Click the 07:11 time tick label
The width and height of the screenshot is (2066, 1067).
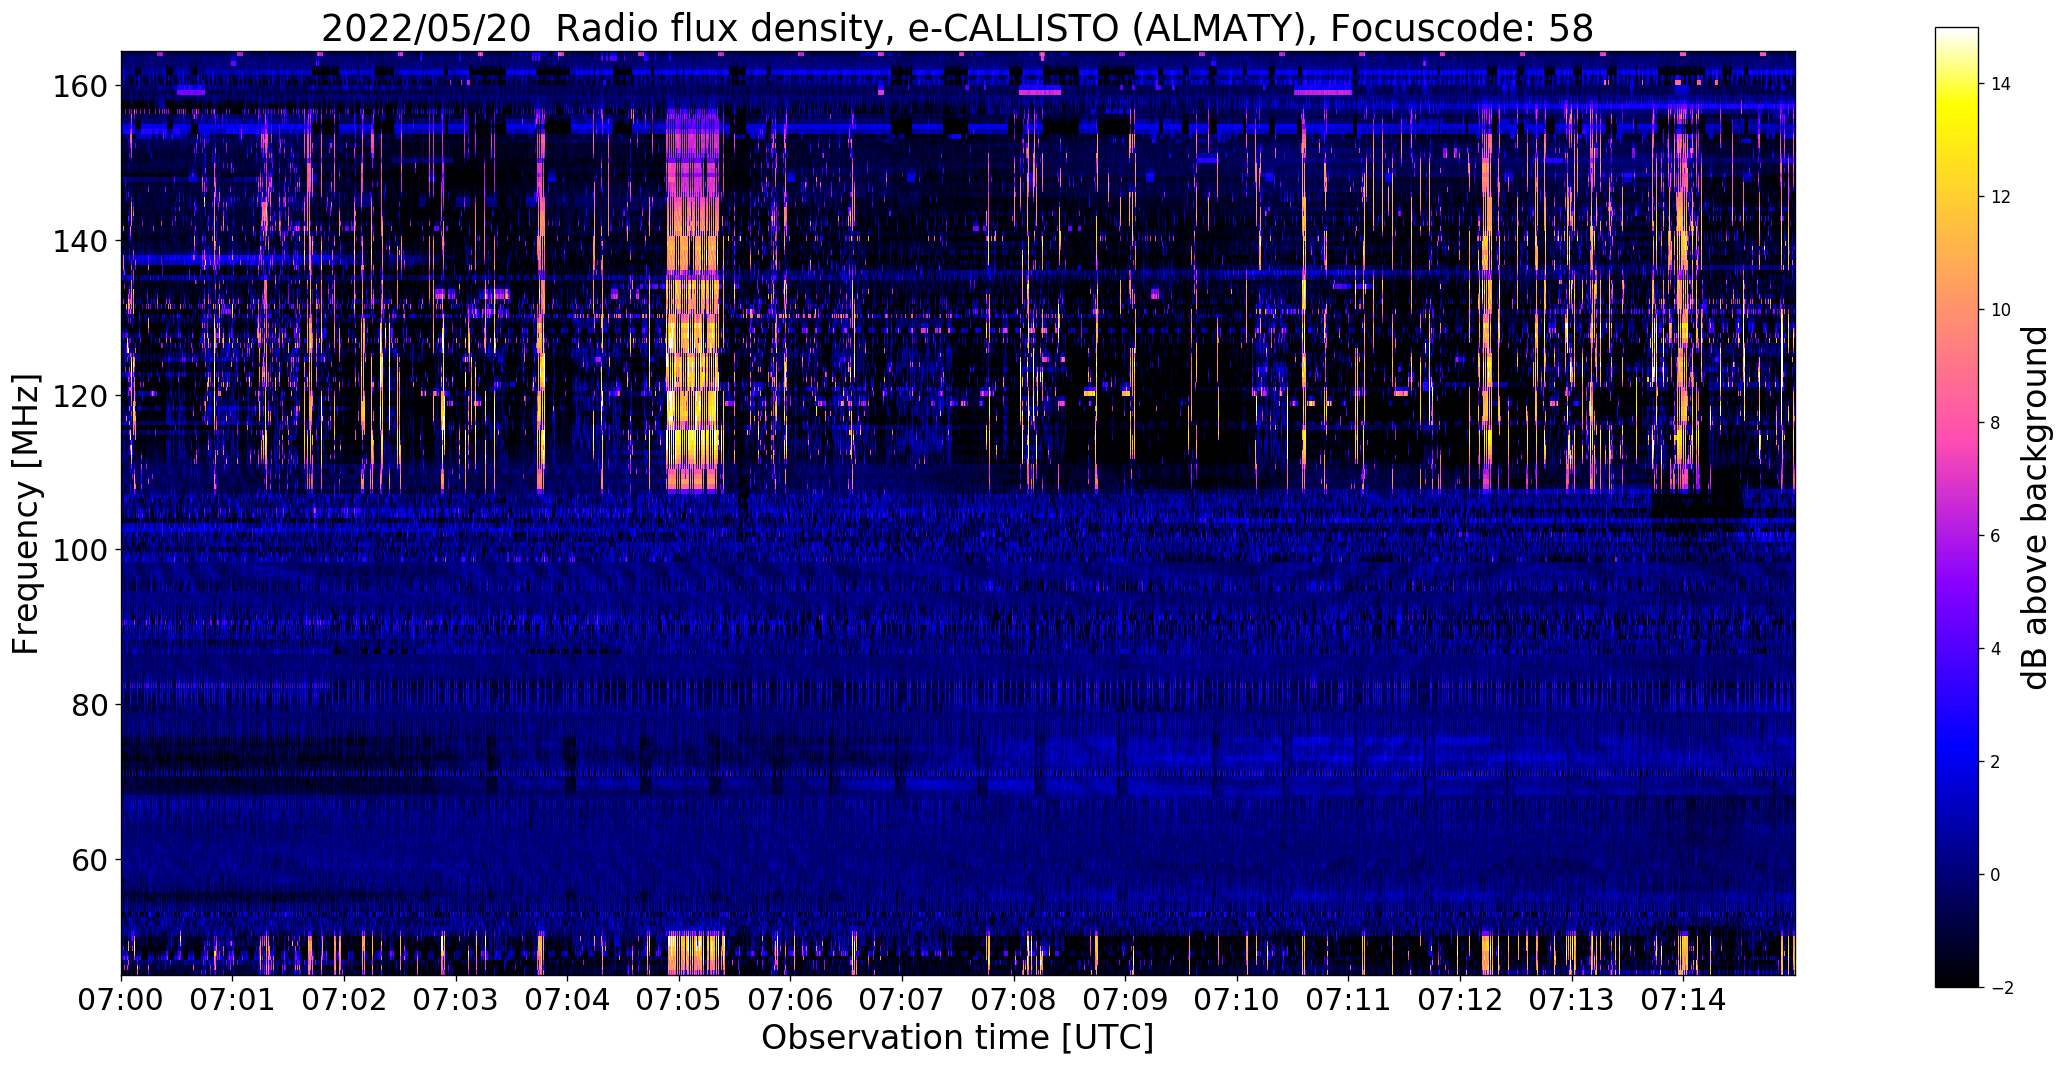1348,998
